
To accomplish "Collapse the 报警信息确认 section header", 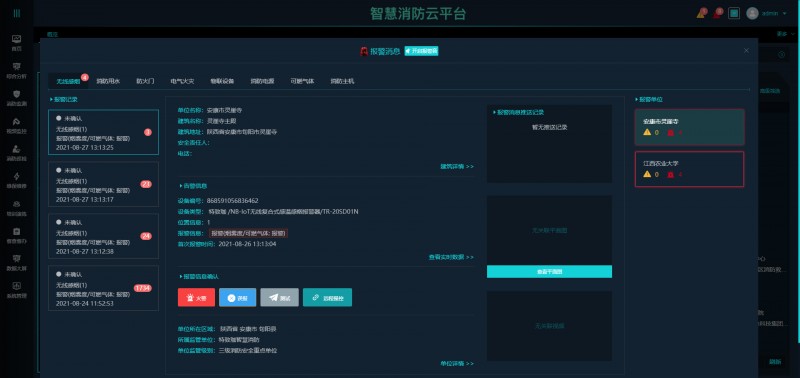I will coord(198,276).
